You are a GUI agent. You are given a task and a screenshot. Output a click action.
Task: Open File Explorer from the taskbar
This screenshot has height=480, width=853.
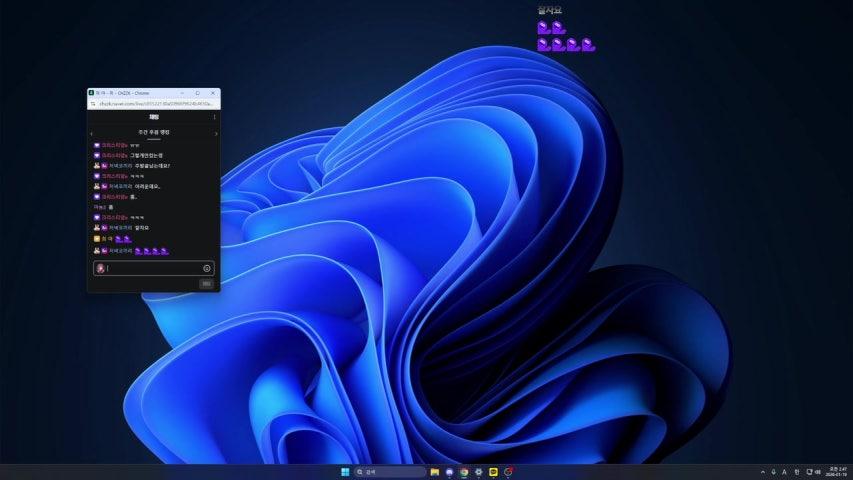435,472
